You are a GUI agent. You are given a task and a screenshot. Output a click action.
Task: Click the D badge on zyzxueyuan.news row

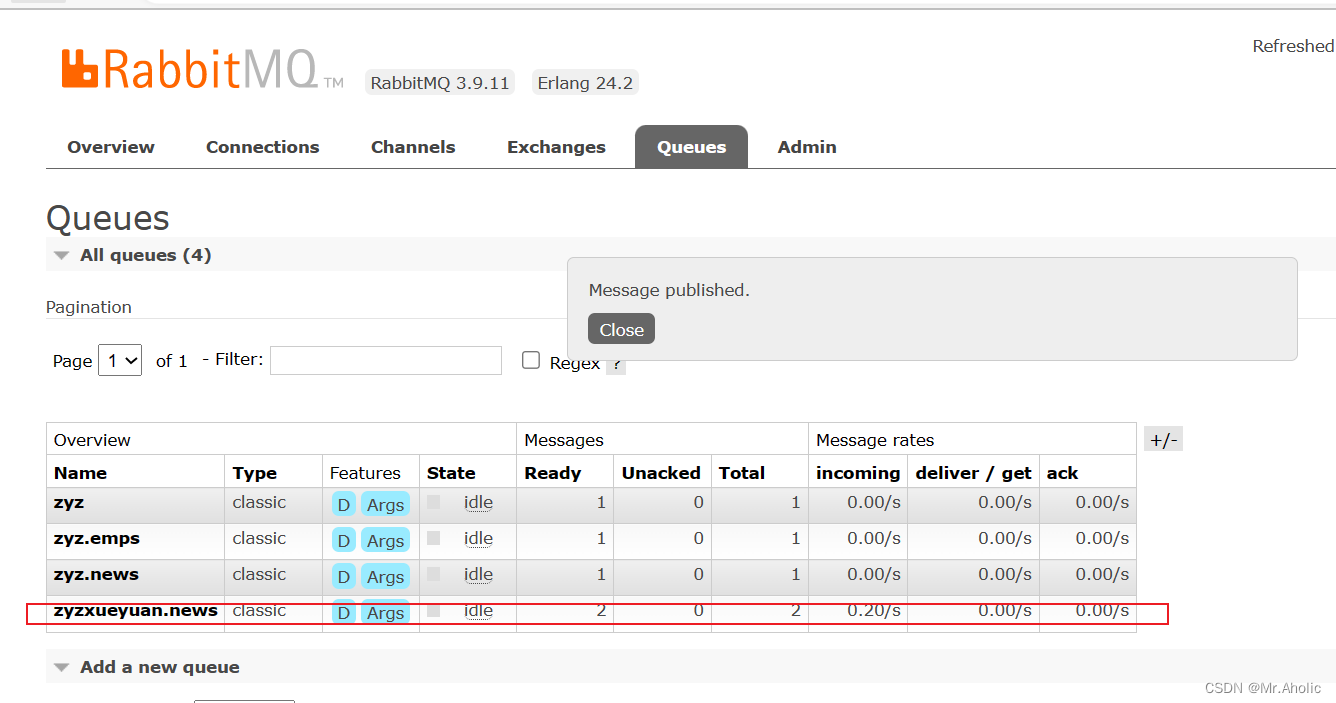point(343,612)
